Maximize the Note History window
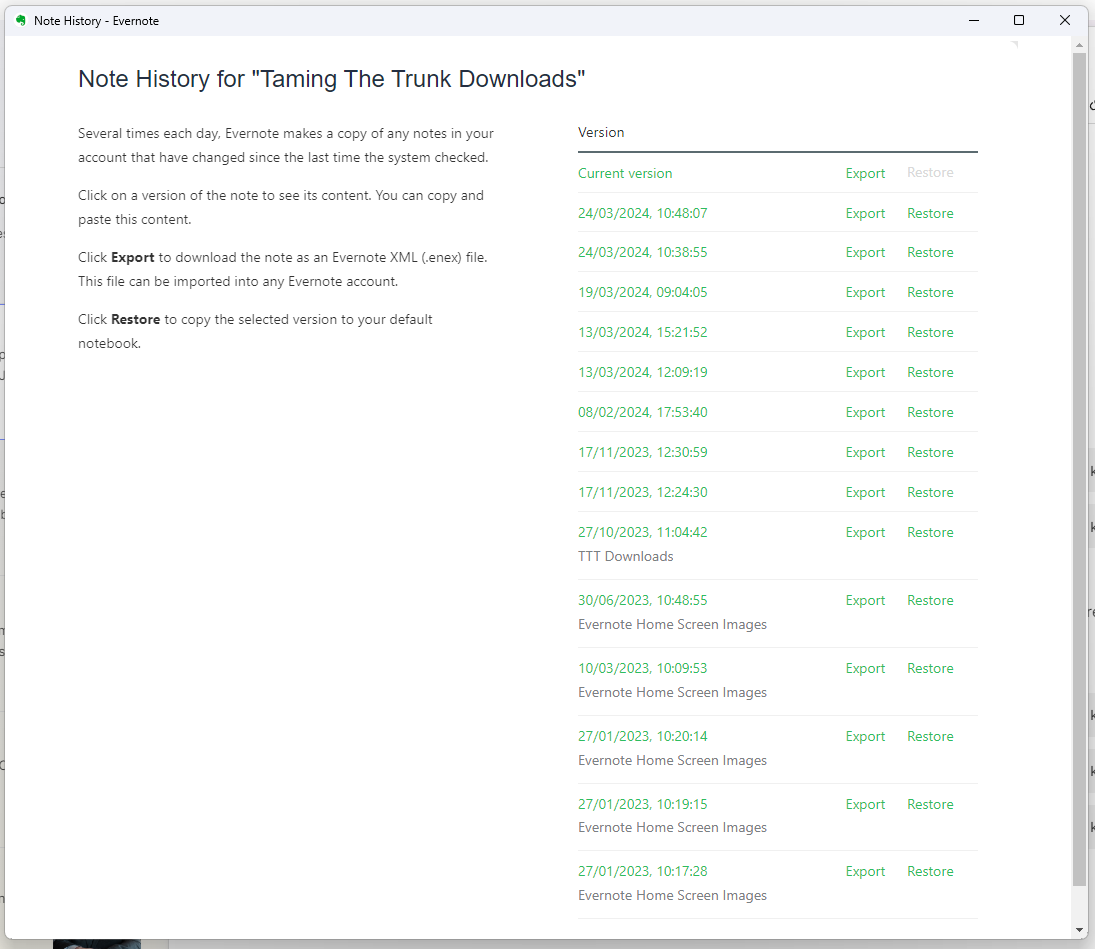This screenshot has width=1095, height=949. tap(1018, 20)
